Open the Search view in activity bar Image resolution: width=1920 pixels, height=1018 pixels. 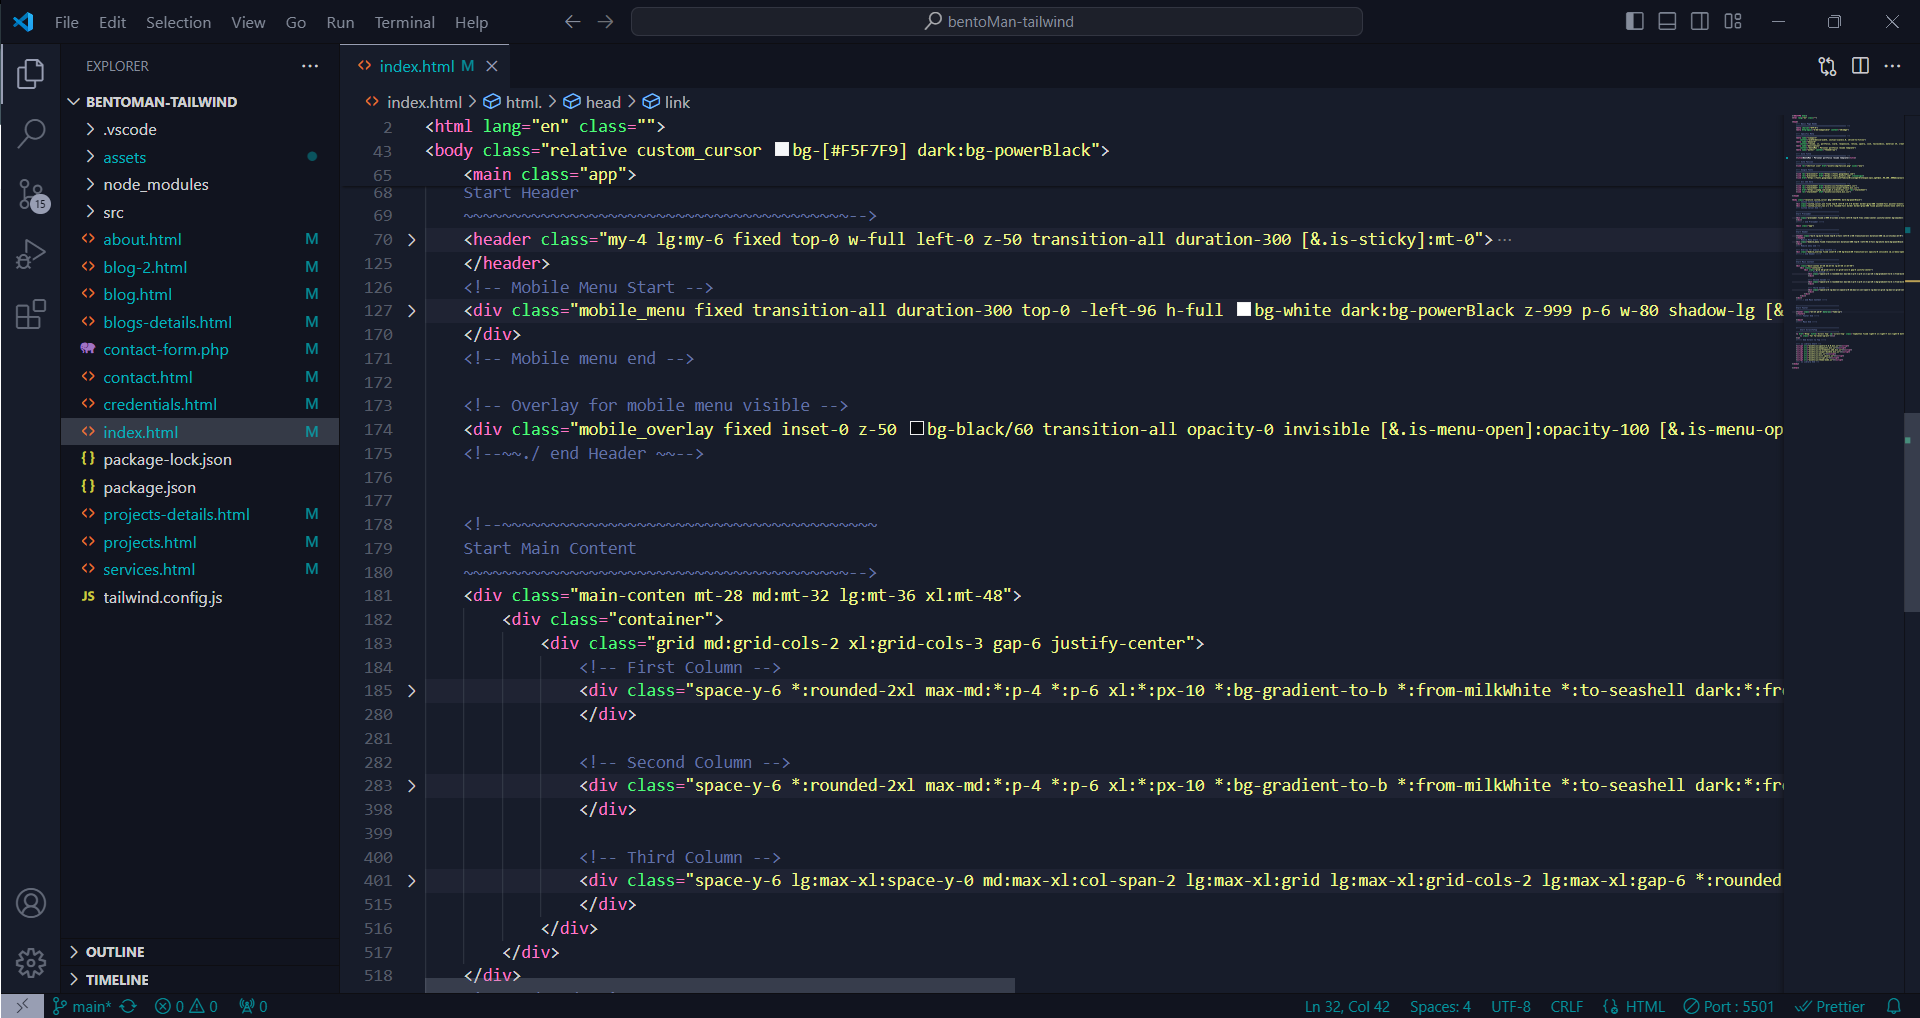tap(31, 133)
